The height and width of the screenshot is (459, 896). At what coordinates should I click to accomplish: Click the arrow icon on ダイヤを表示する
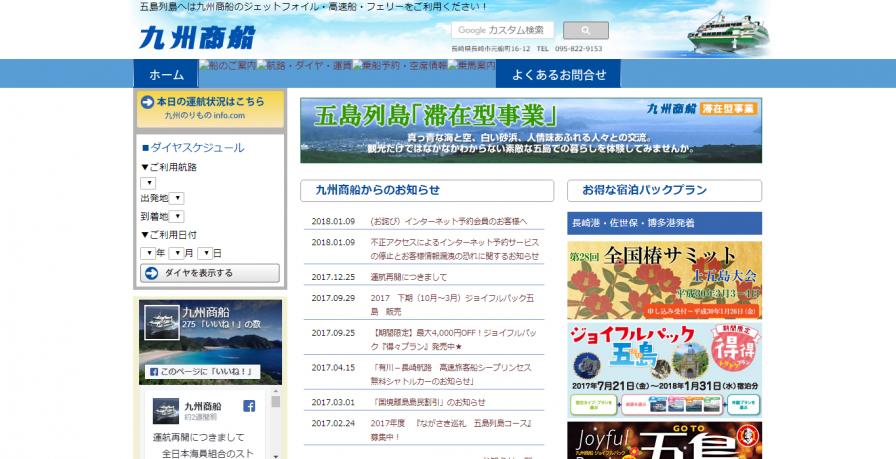(x=151, y=273)
